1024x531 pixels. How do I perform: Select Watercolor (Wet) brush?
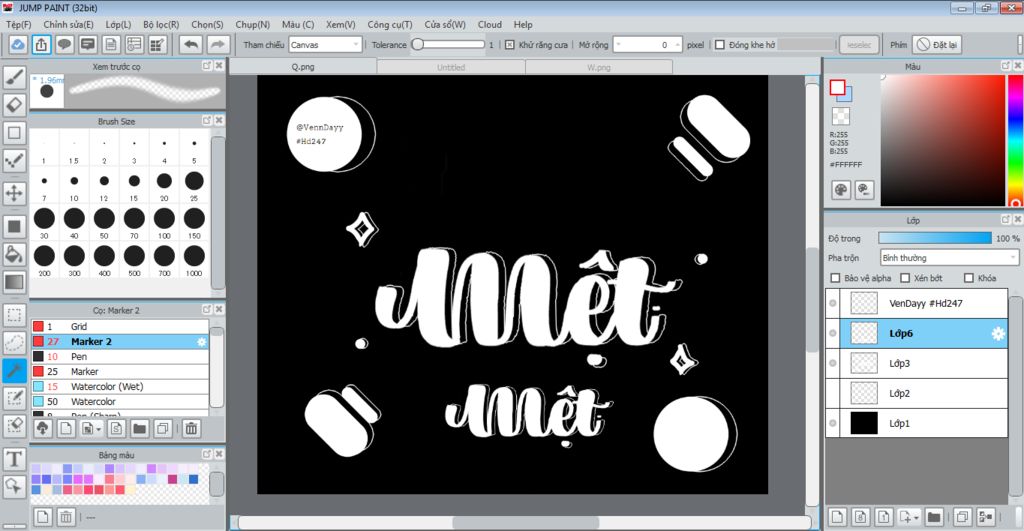point(120,387)
